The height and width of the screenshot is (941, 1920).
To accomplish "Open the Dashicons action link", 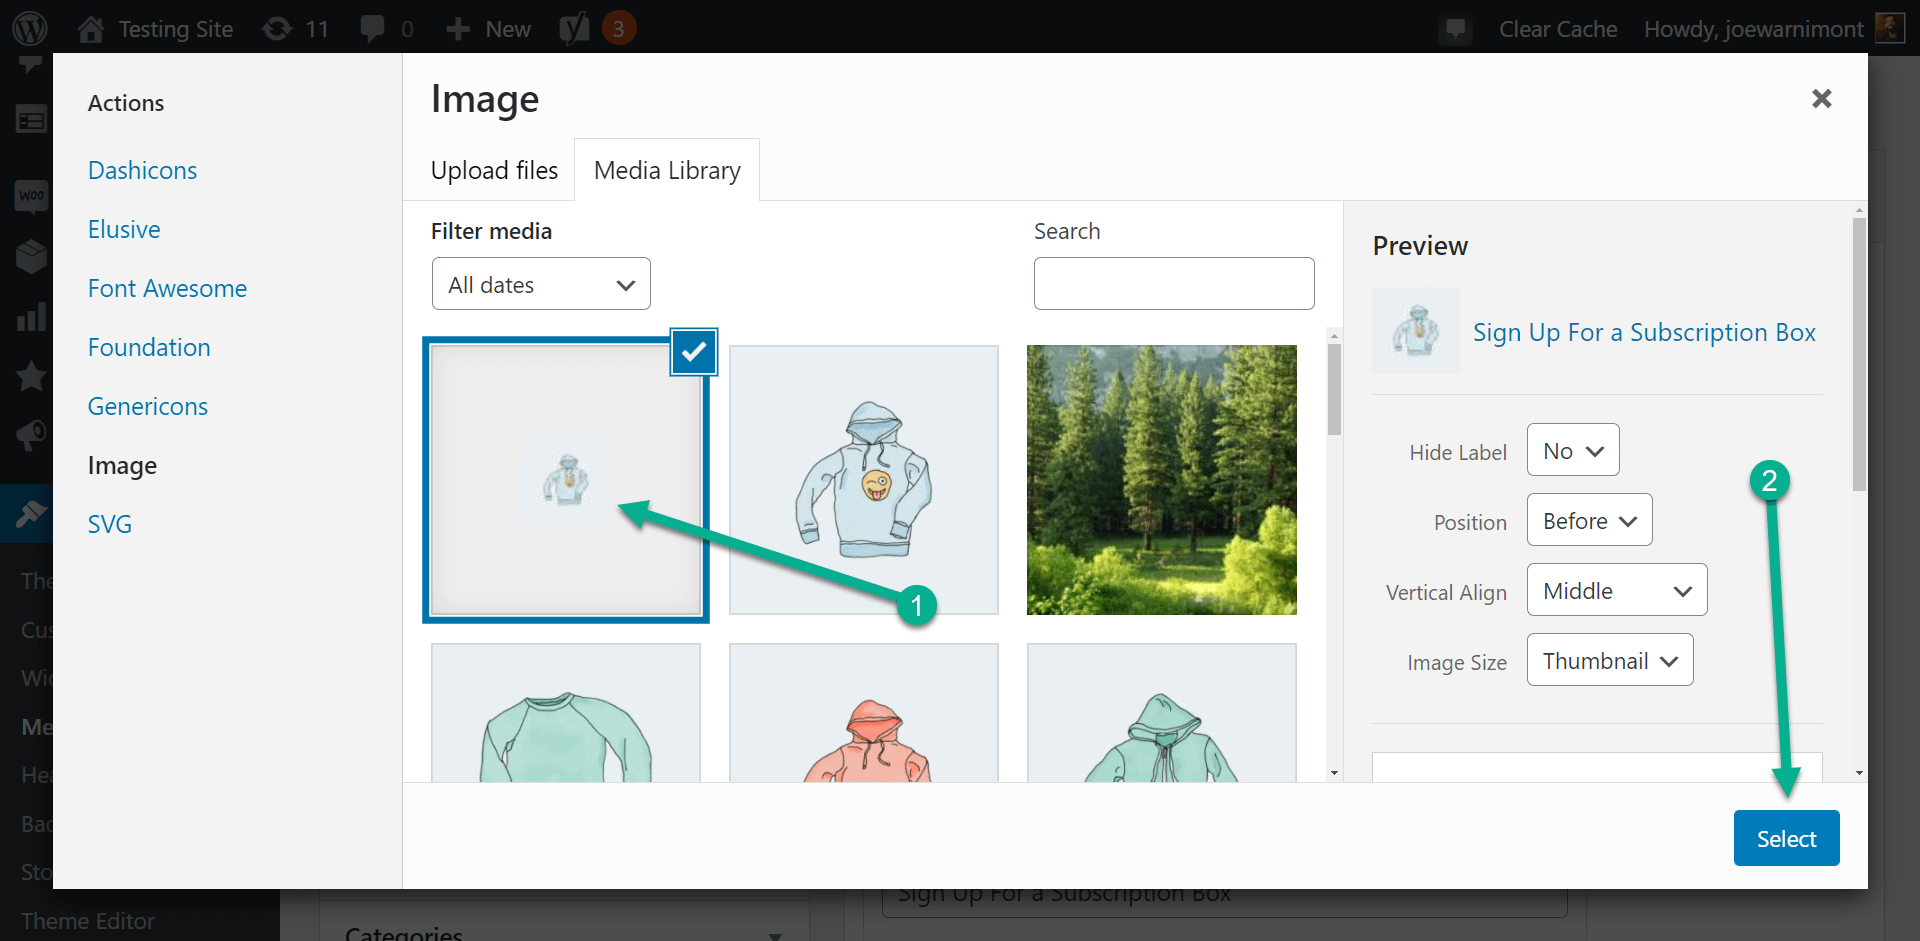I will pyautogui.click(x=142, y=170).
